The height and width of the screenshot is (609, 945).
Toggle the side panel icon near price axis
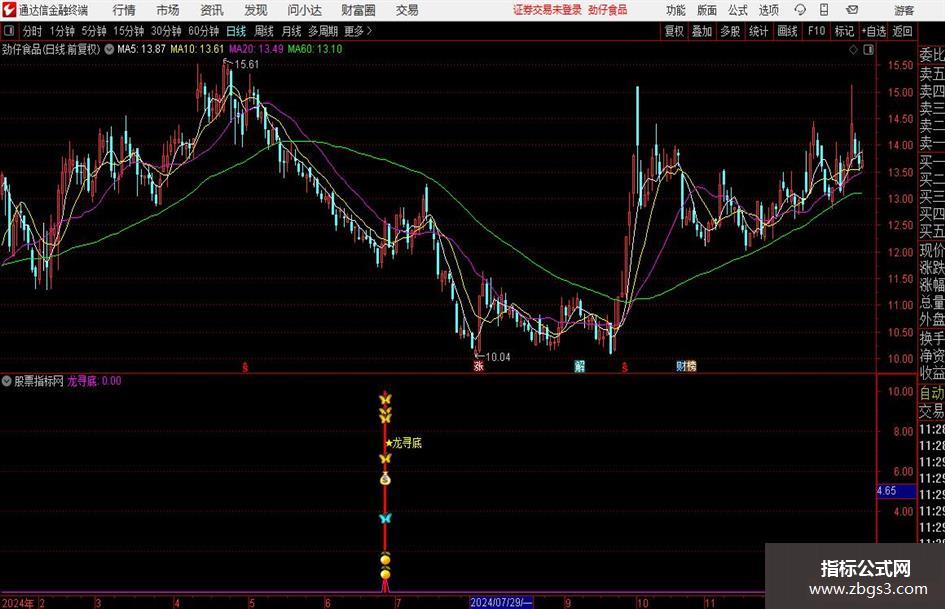click(x=868, y=49)
